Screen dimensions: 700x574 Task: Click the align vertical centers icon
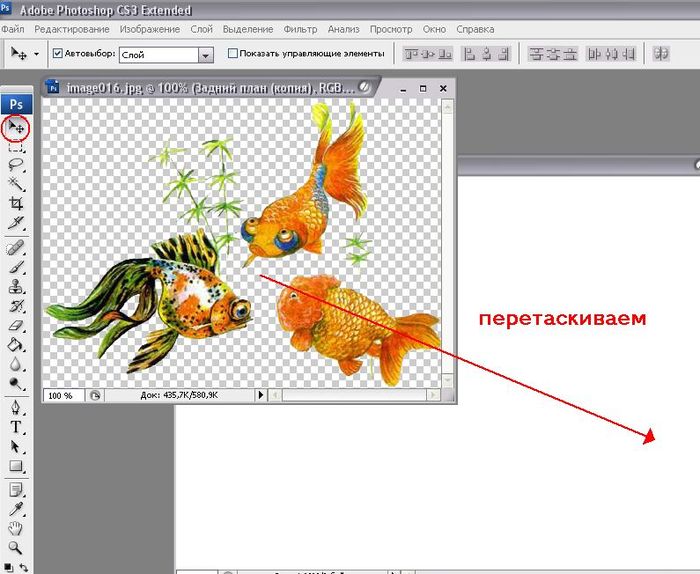tap(428, 54)
